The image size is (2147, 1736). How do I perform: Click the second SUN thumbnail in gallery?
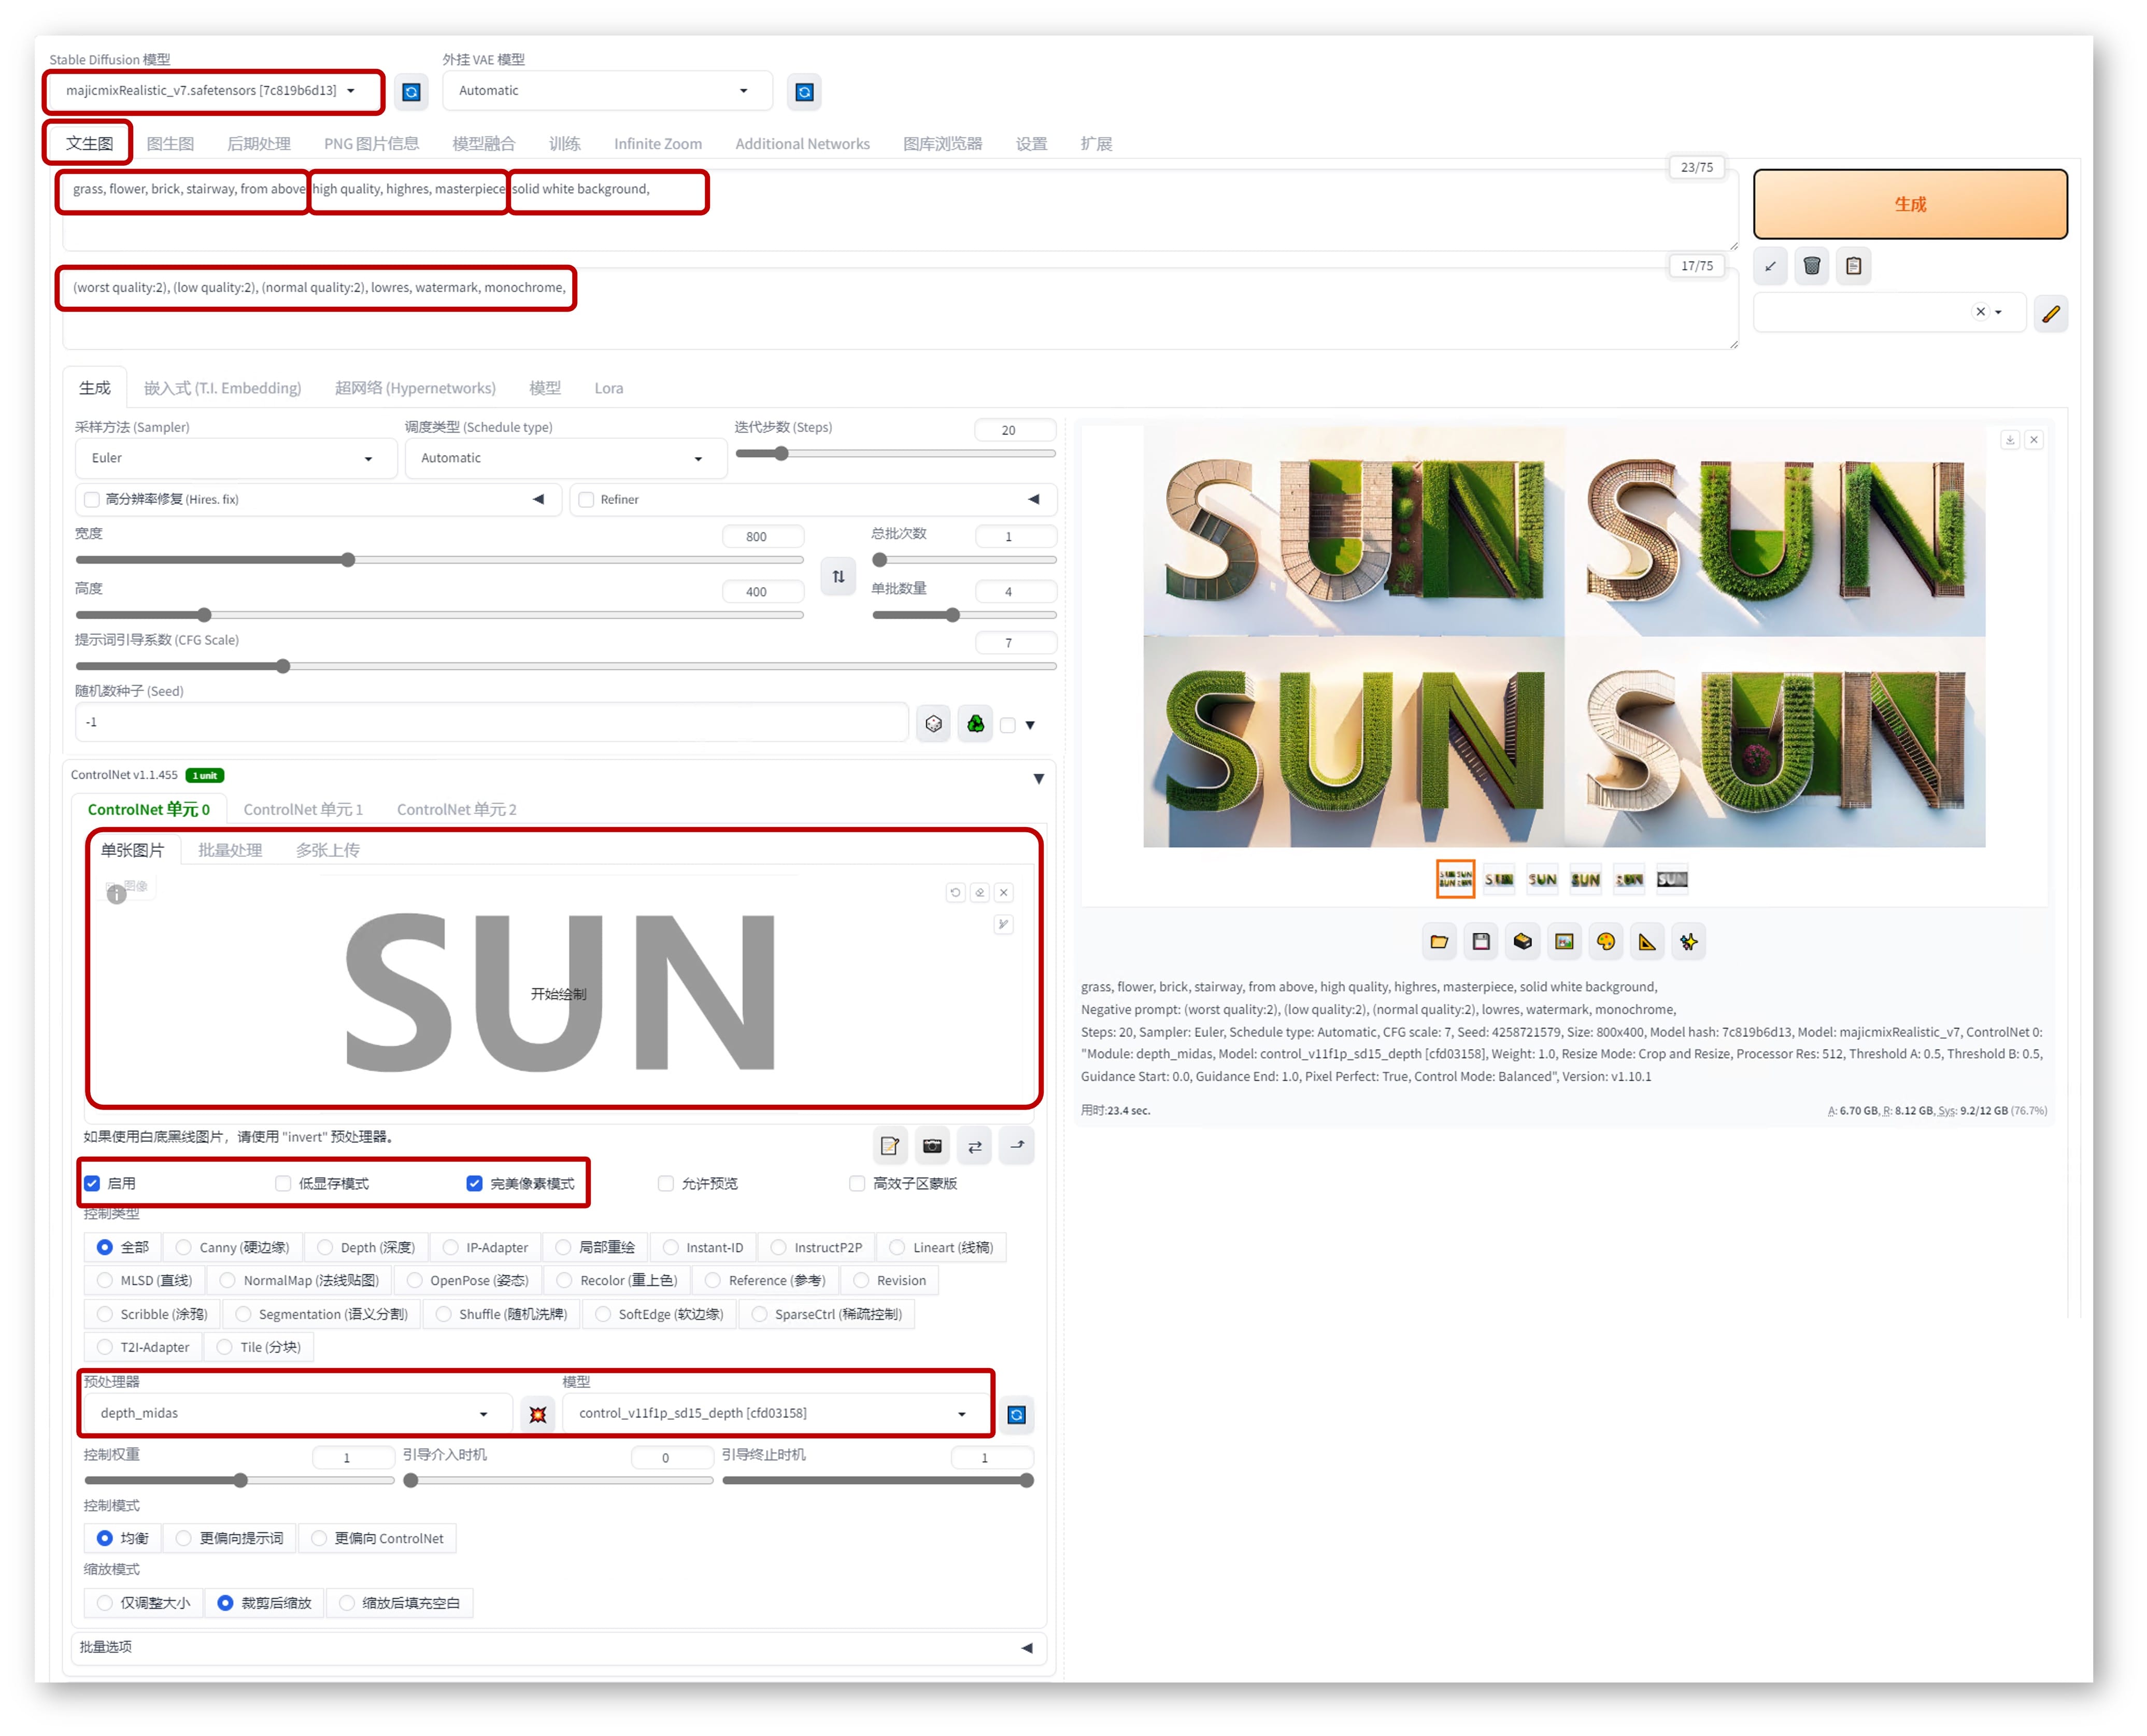coord(1498,879)
